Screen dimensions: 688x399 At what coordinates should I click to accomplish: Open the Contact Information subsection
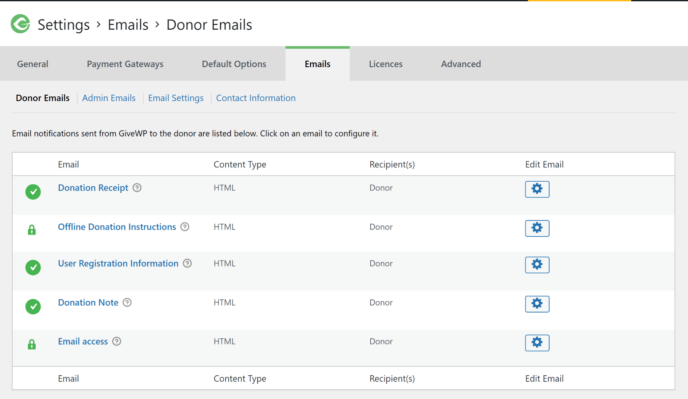coord(256,98)
